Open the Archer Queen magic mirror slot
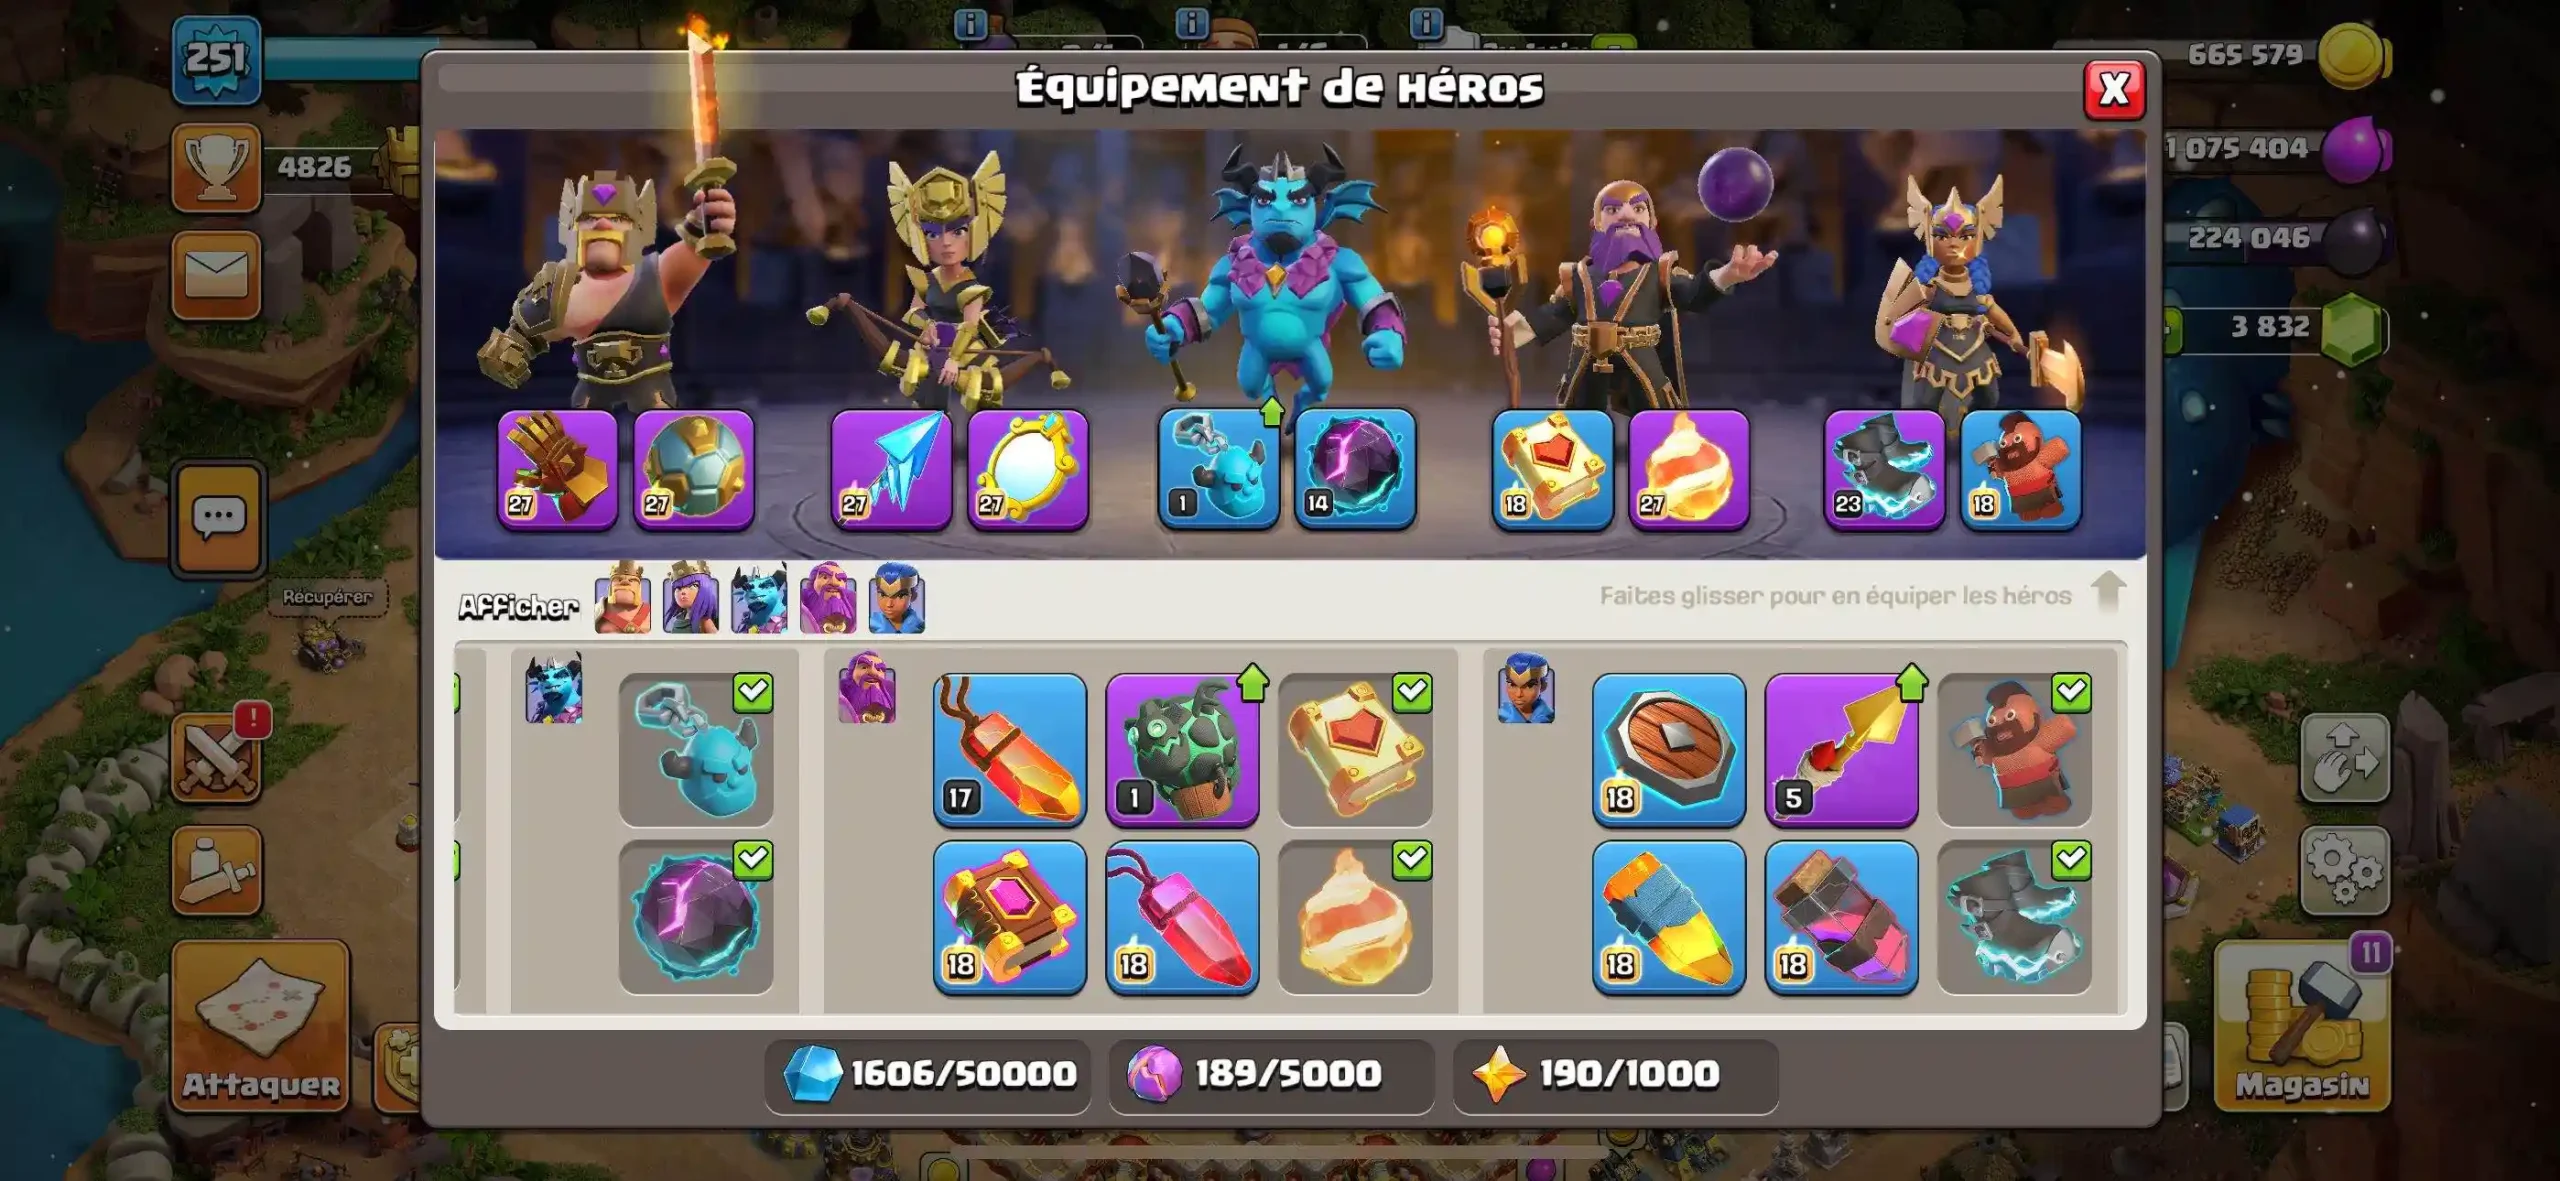Image resolution: width=2560 pixels, height=1181 pixels. tap(1028, 469)
